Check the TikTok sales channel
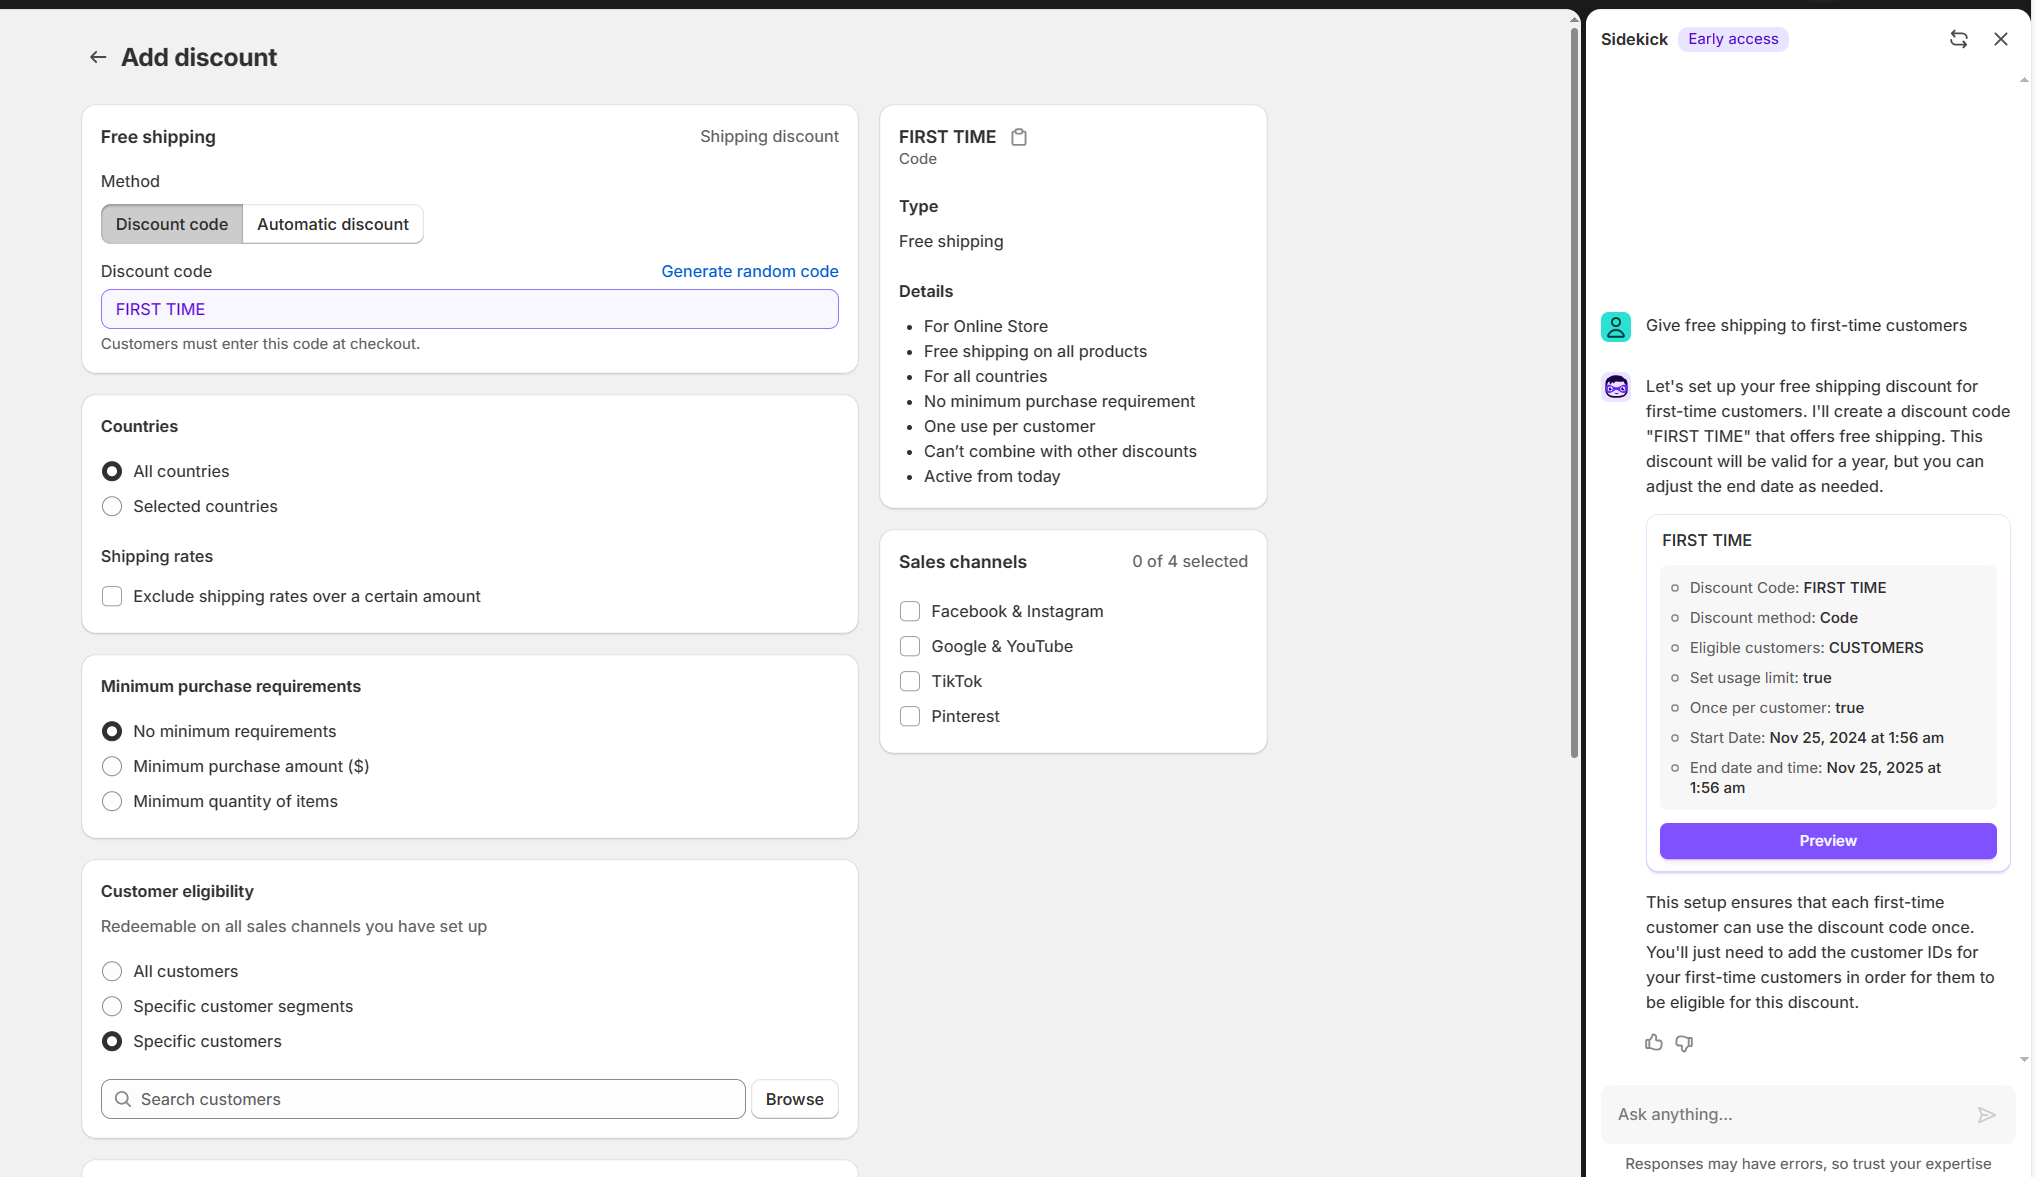2036x1177 pixels. [x=910, y=681]
